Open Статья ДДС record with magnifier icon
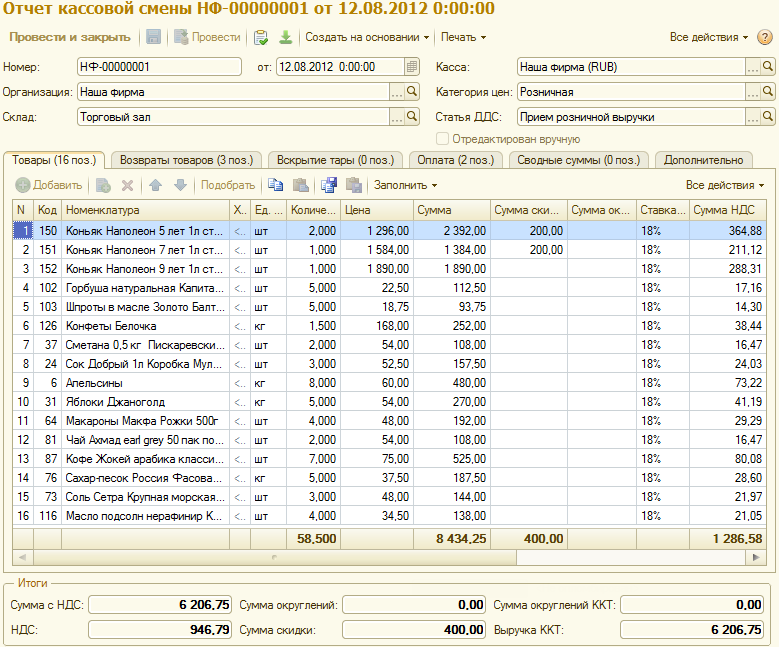The width and height of the screenshot is (779, 647). [x=768, y=116]
